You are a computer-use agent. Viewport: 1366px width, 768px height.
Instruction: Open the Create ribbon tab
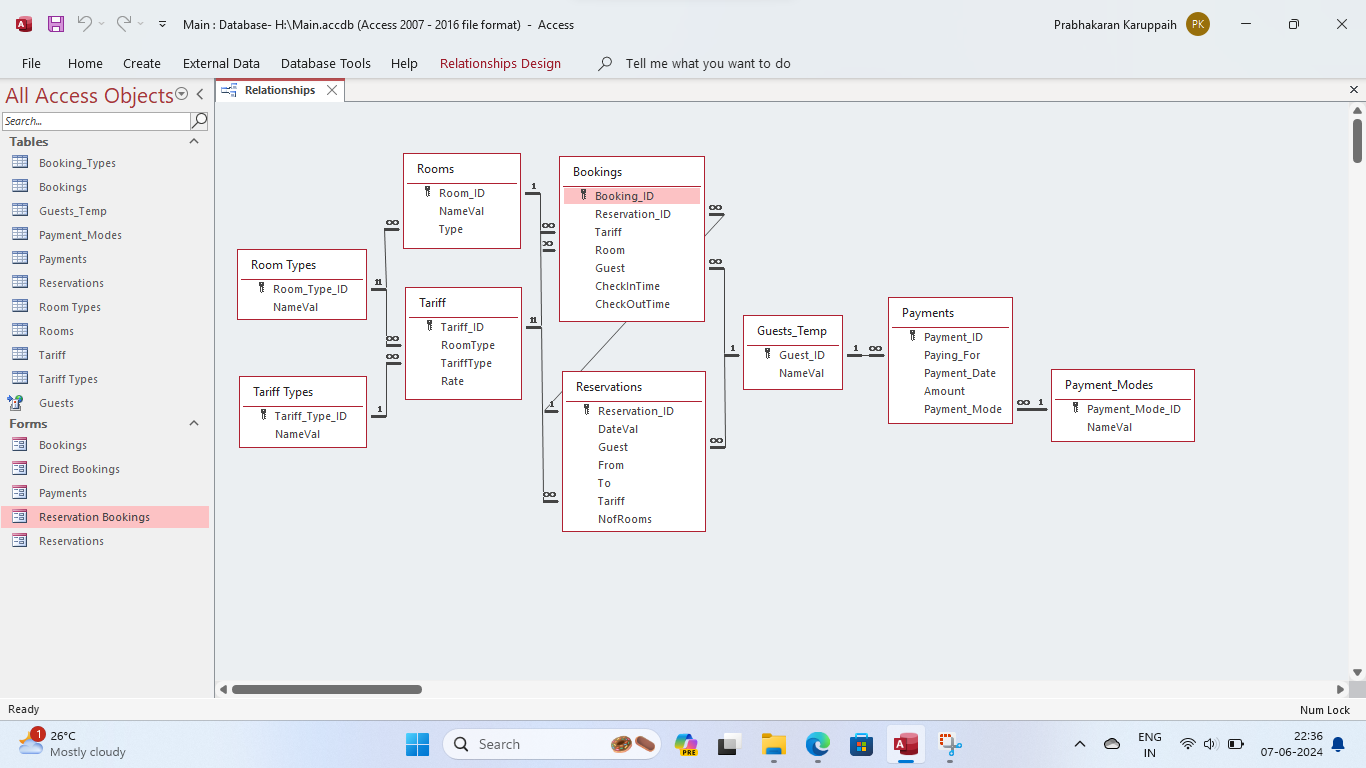pos(142,63)
